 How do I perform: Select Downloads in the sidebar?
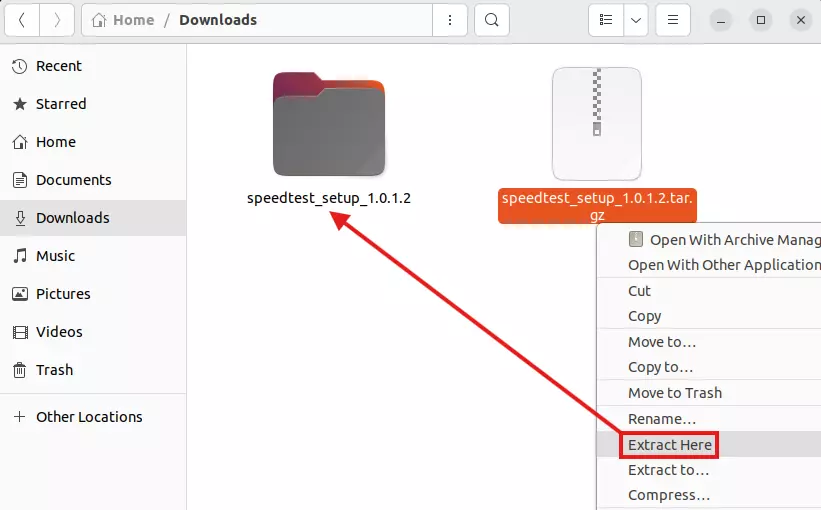point(93,218)
